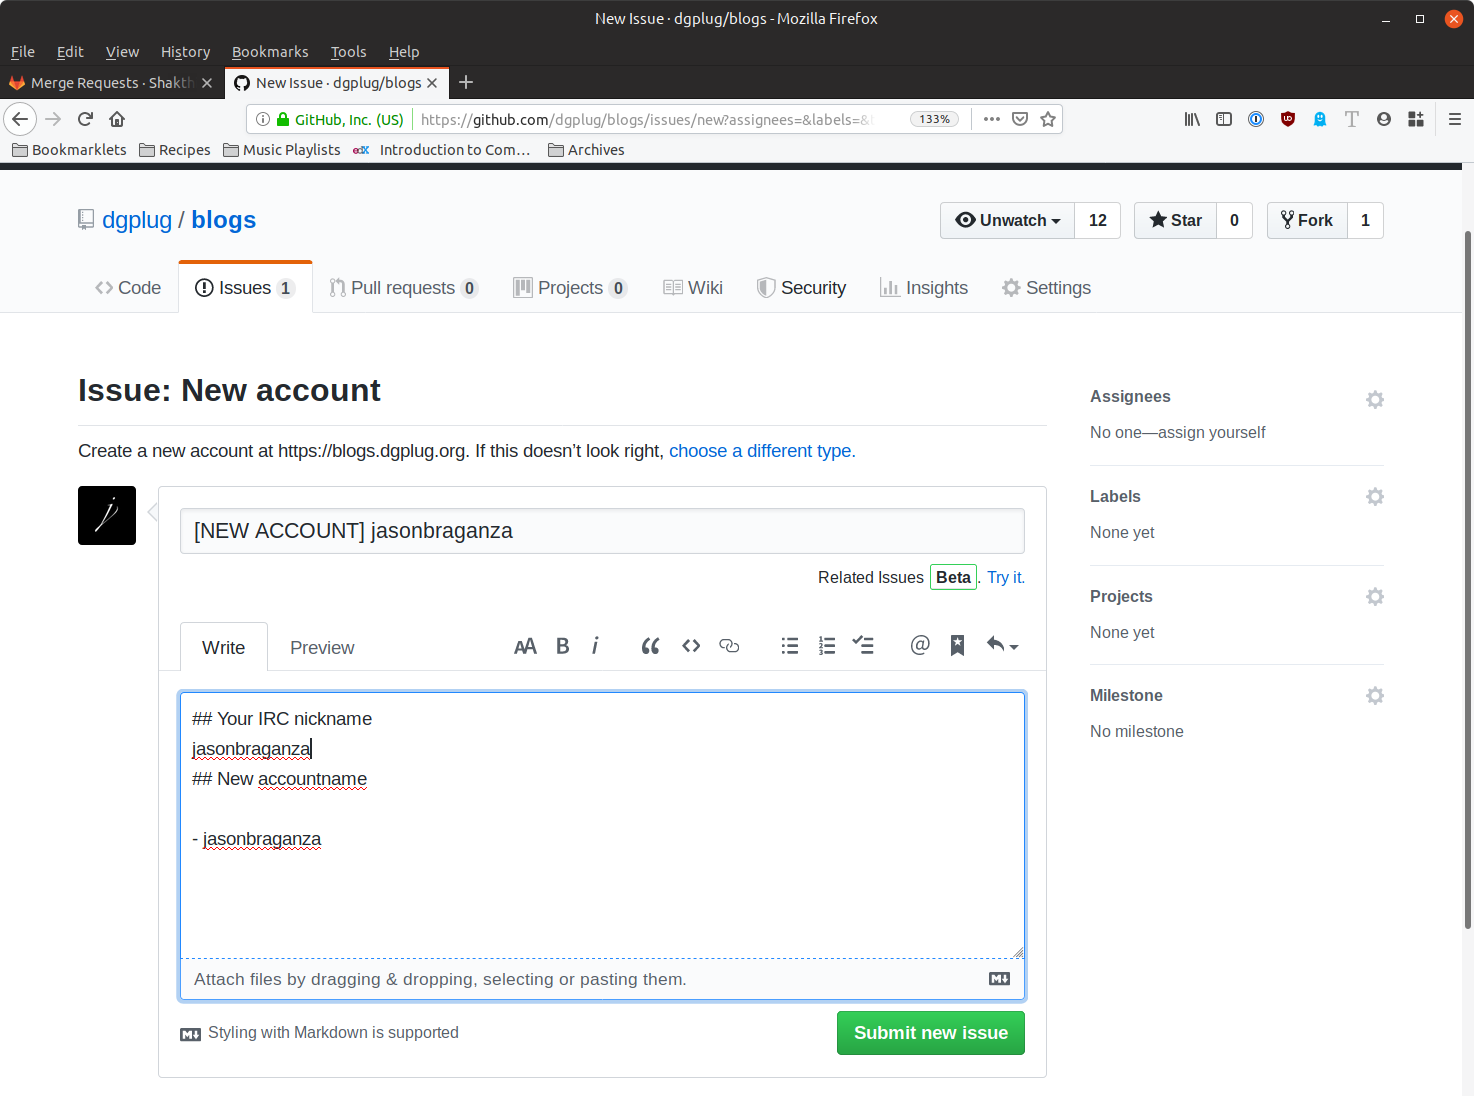Fork the blogs repository
The height and width of the screenshot is (1096, 1474).
coord(1307,220)
